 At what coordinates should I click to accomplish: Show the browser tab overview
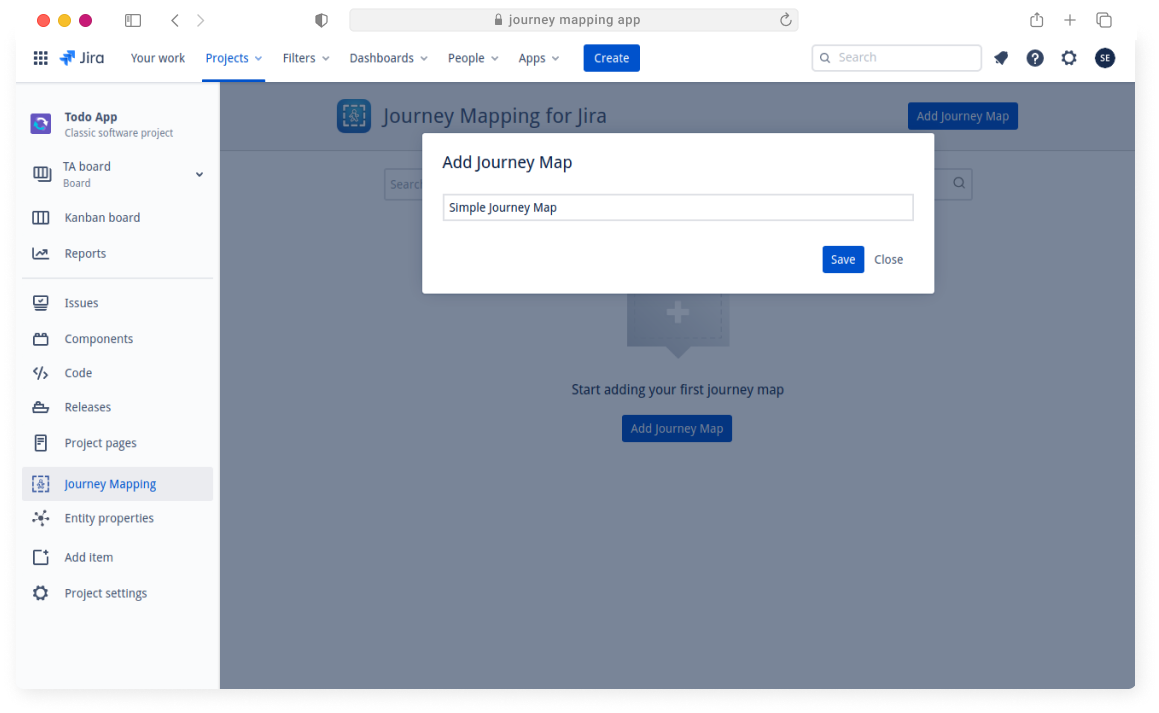[x=1104, y=20]
